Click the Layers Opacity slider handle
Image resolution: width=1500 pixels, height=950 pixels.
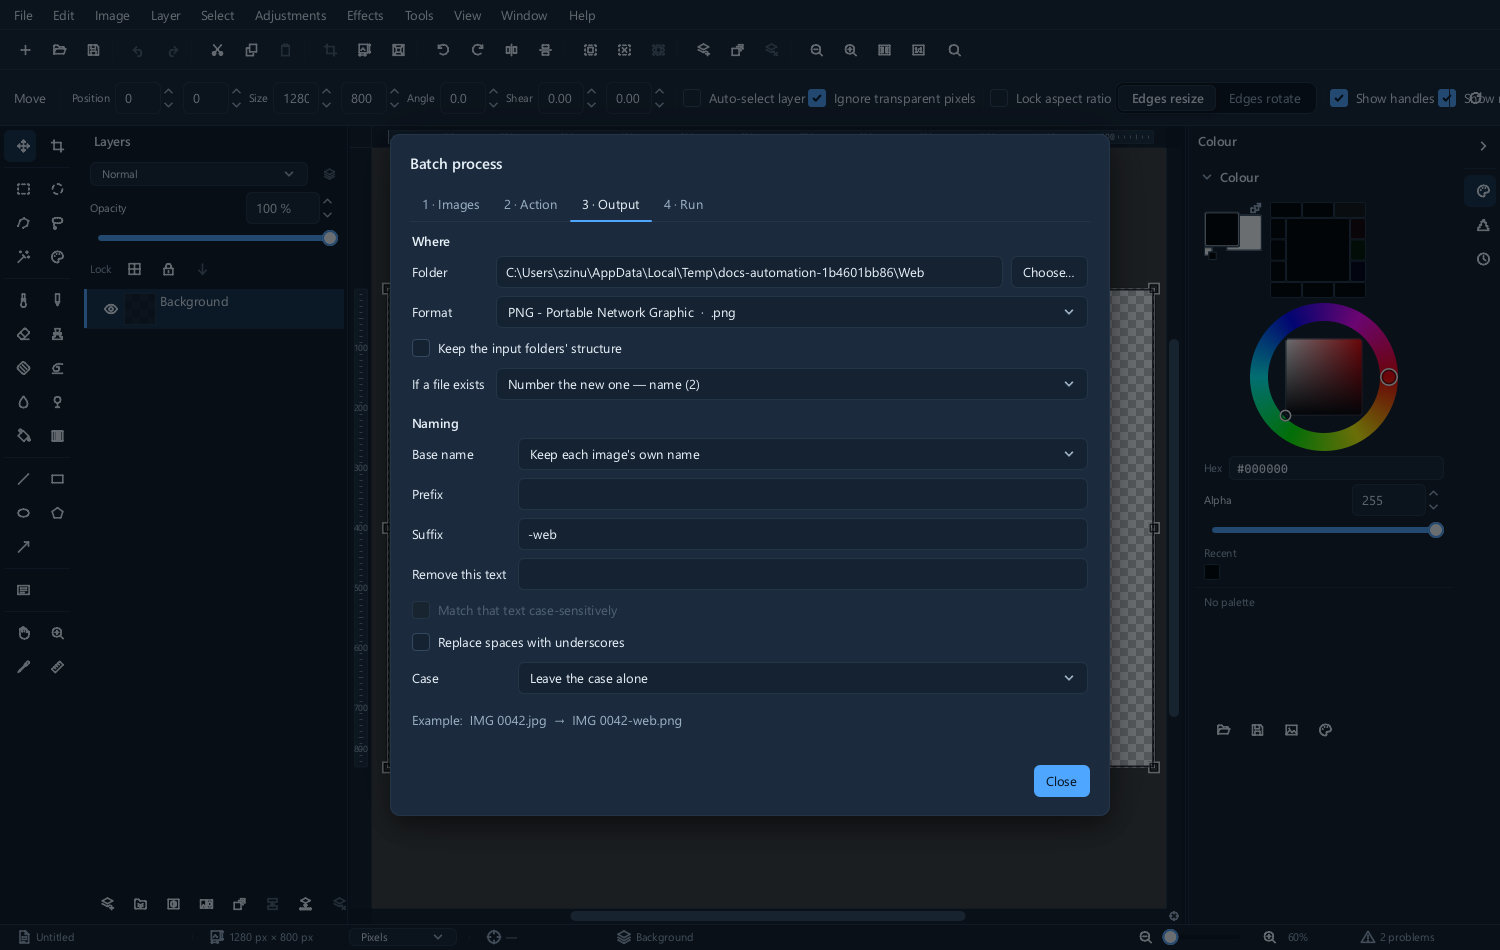330,238
